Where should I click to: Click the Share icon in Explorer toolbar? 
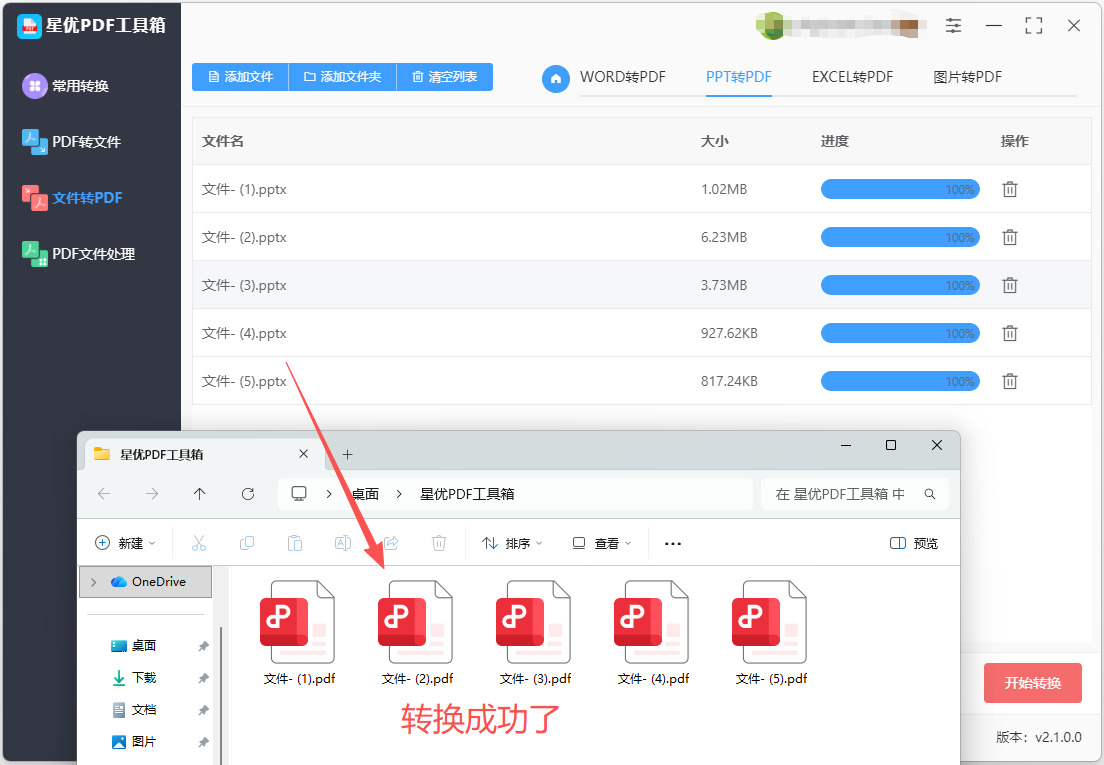(391, 543)
